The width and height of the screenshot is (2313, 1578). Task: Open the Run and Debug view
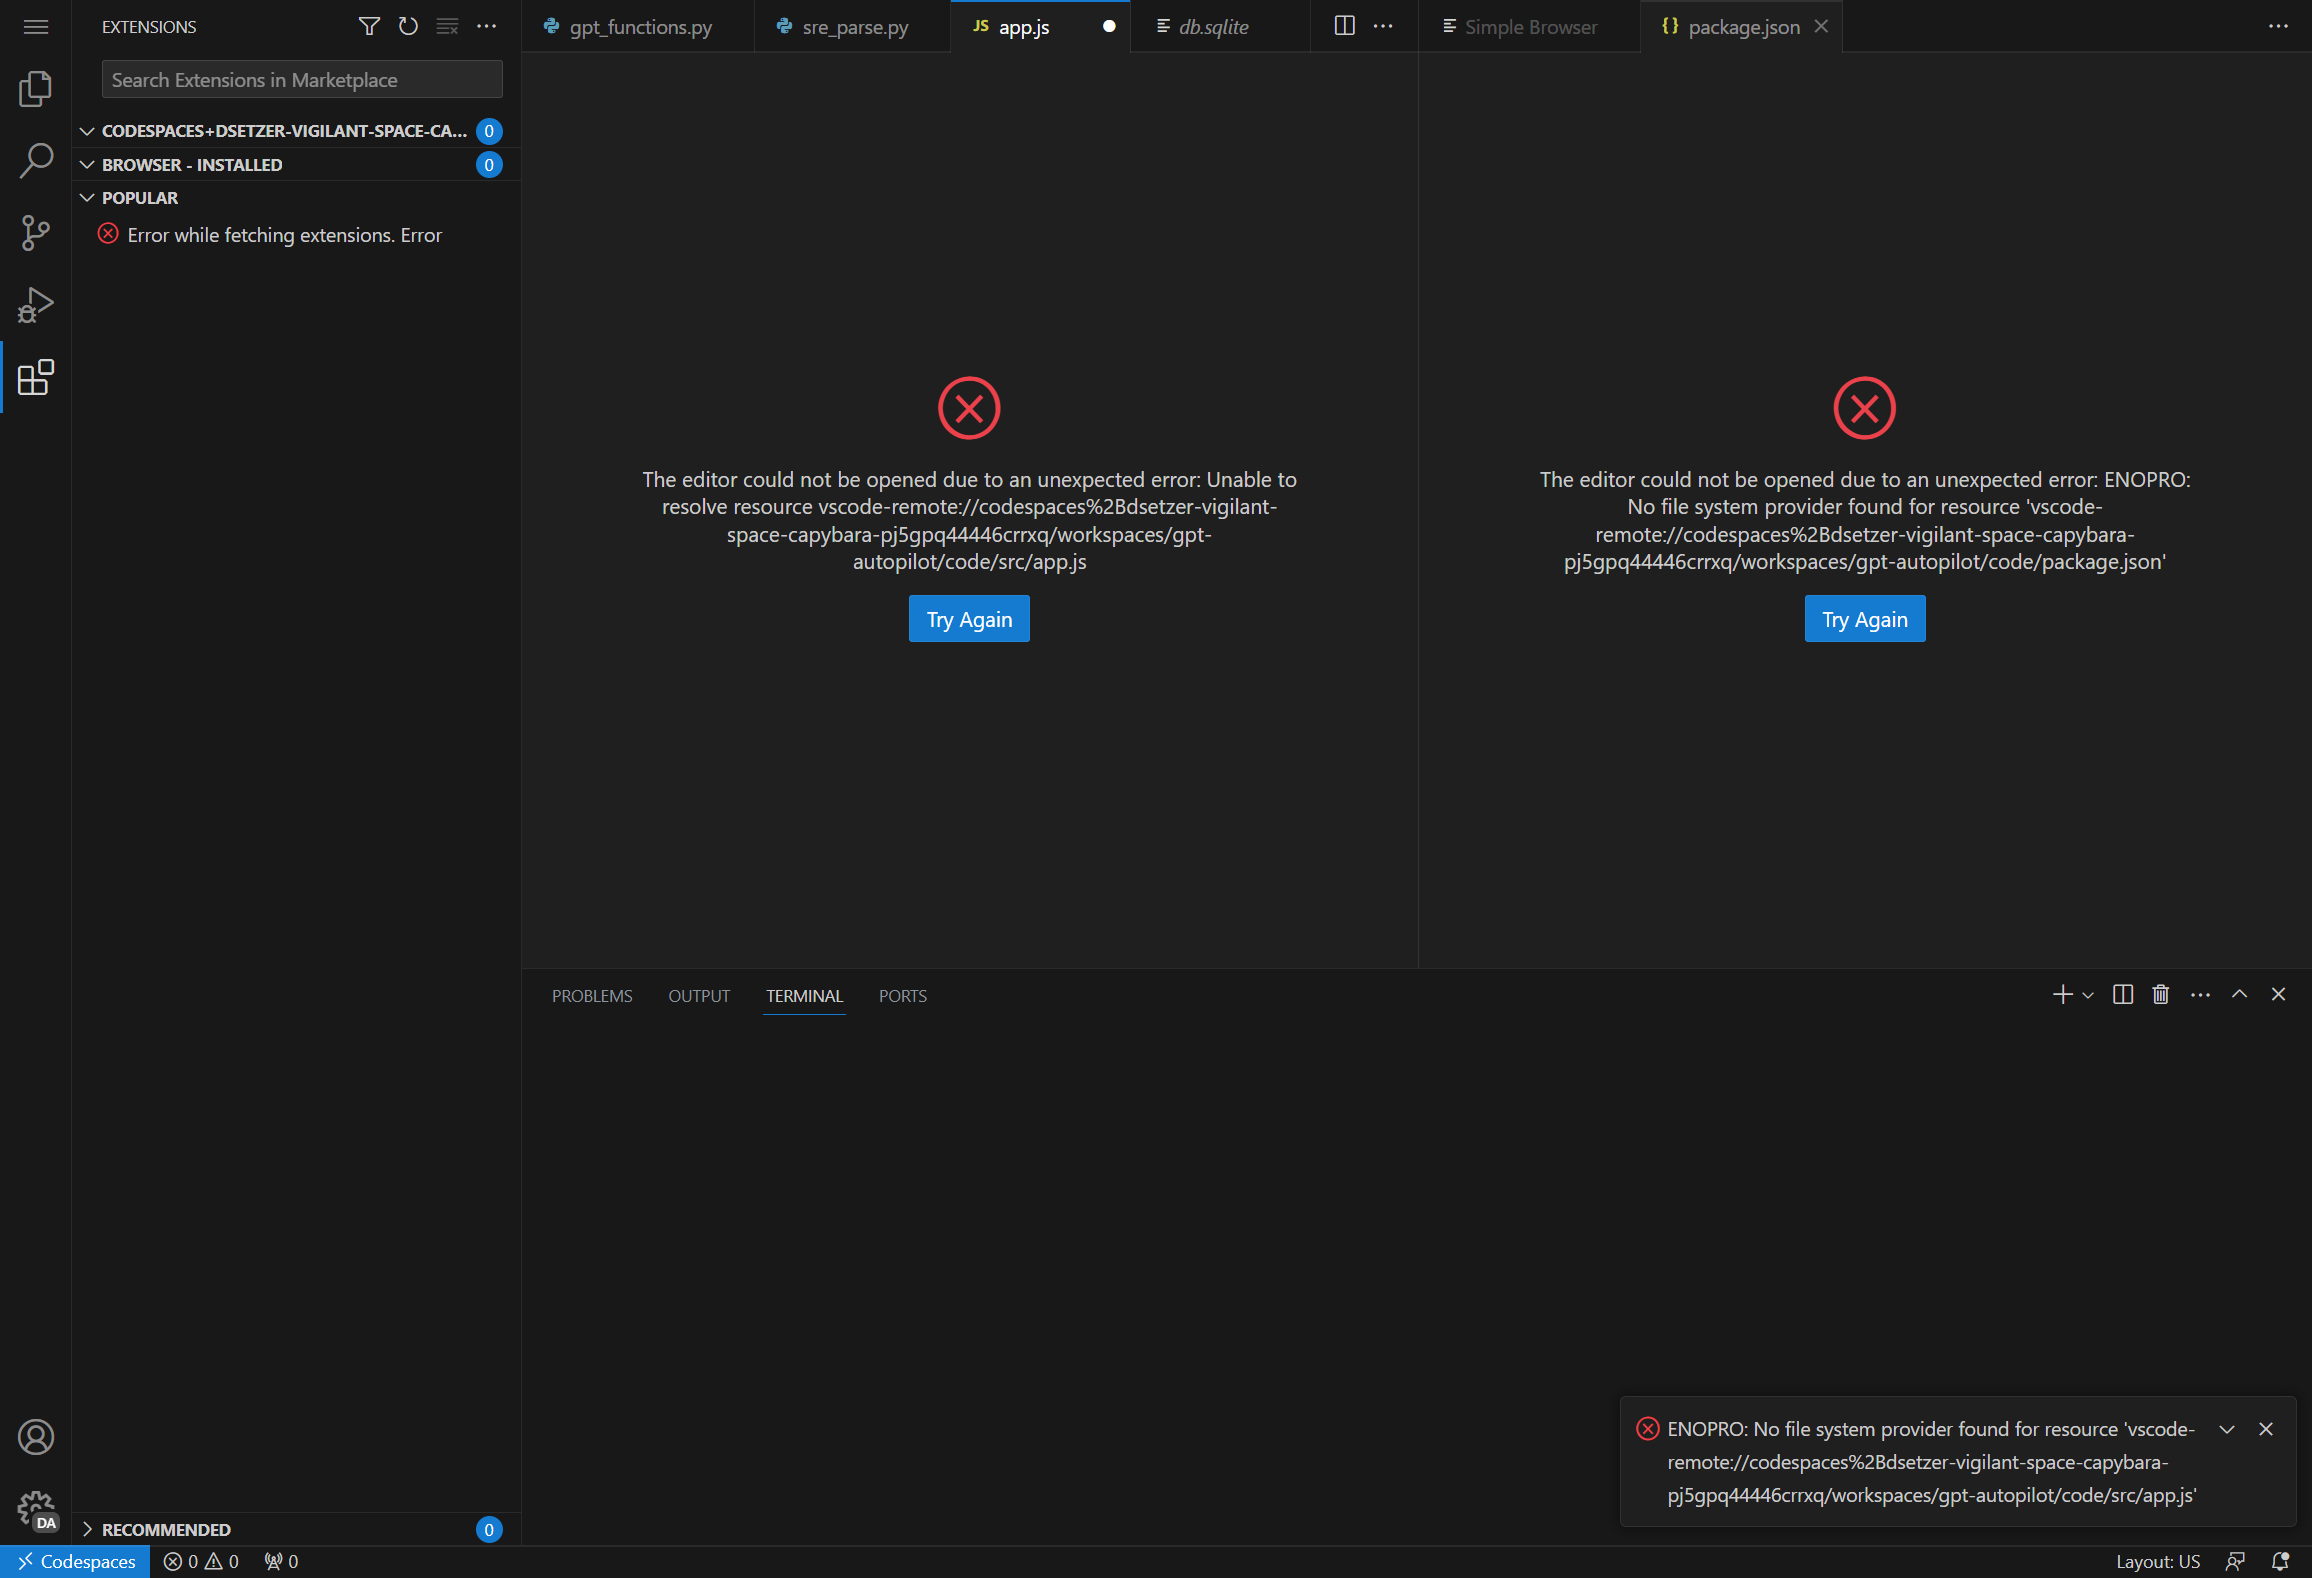pyautogui.click(x=36, y=304)
